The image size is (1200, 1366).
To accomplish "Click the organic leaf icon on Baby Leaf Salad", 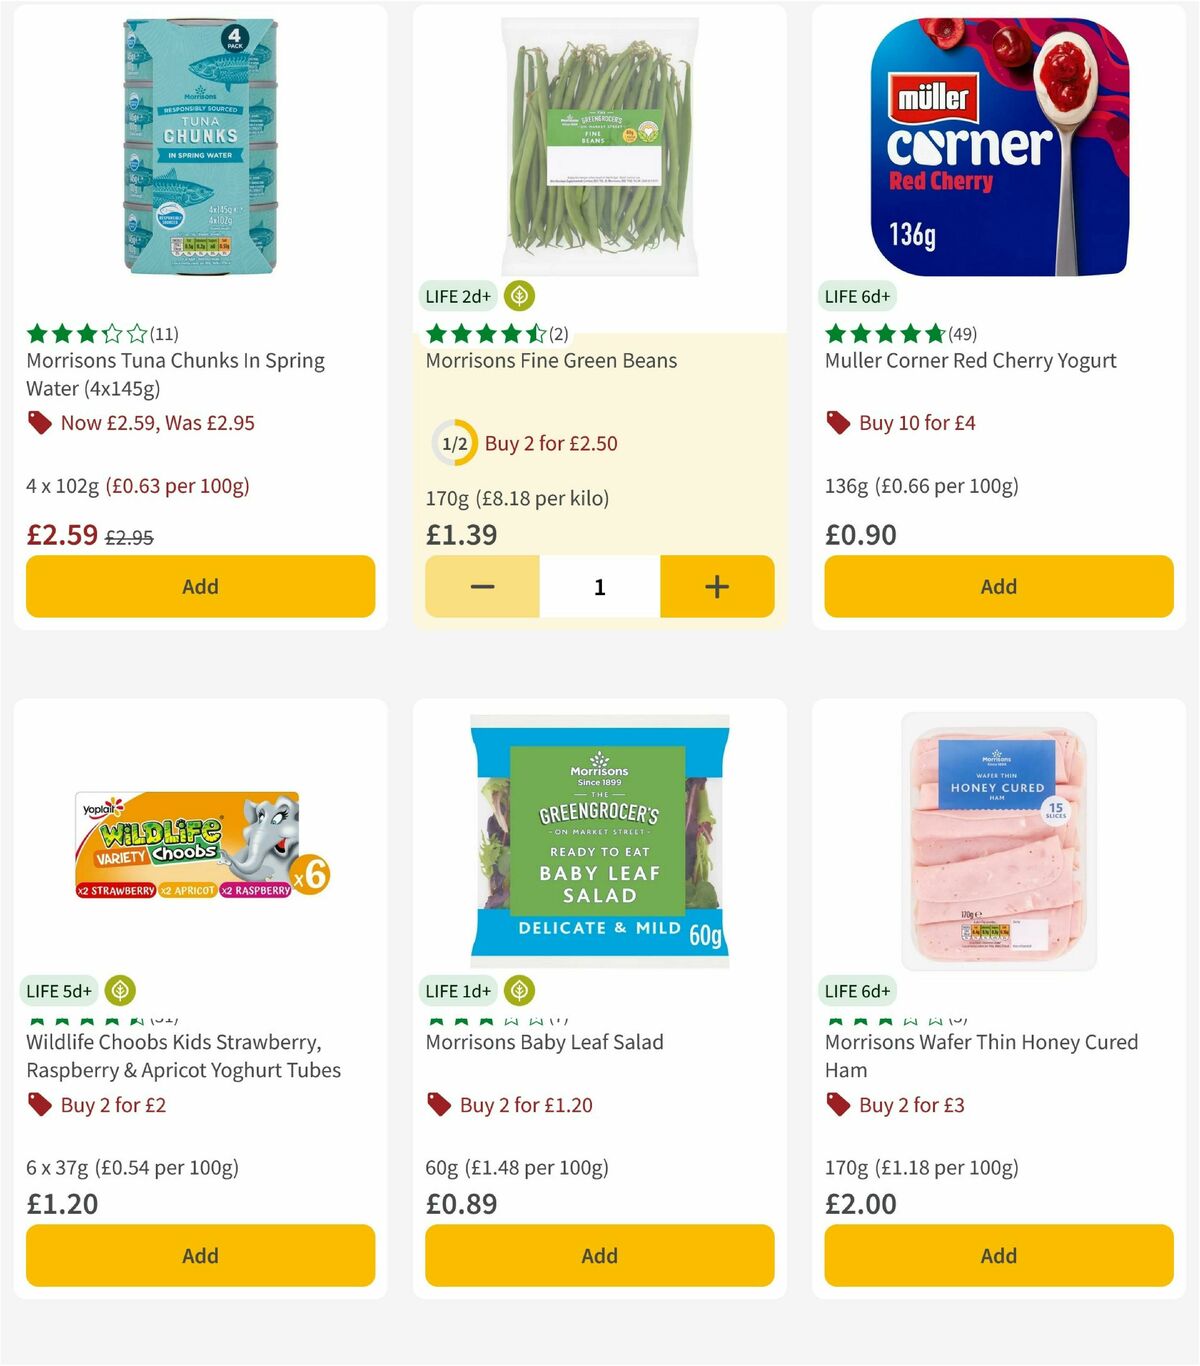I will [519, 990].
